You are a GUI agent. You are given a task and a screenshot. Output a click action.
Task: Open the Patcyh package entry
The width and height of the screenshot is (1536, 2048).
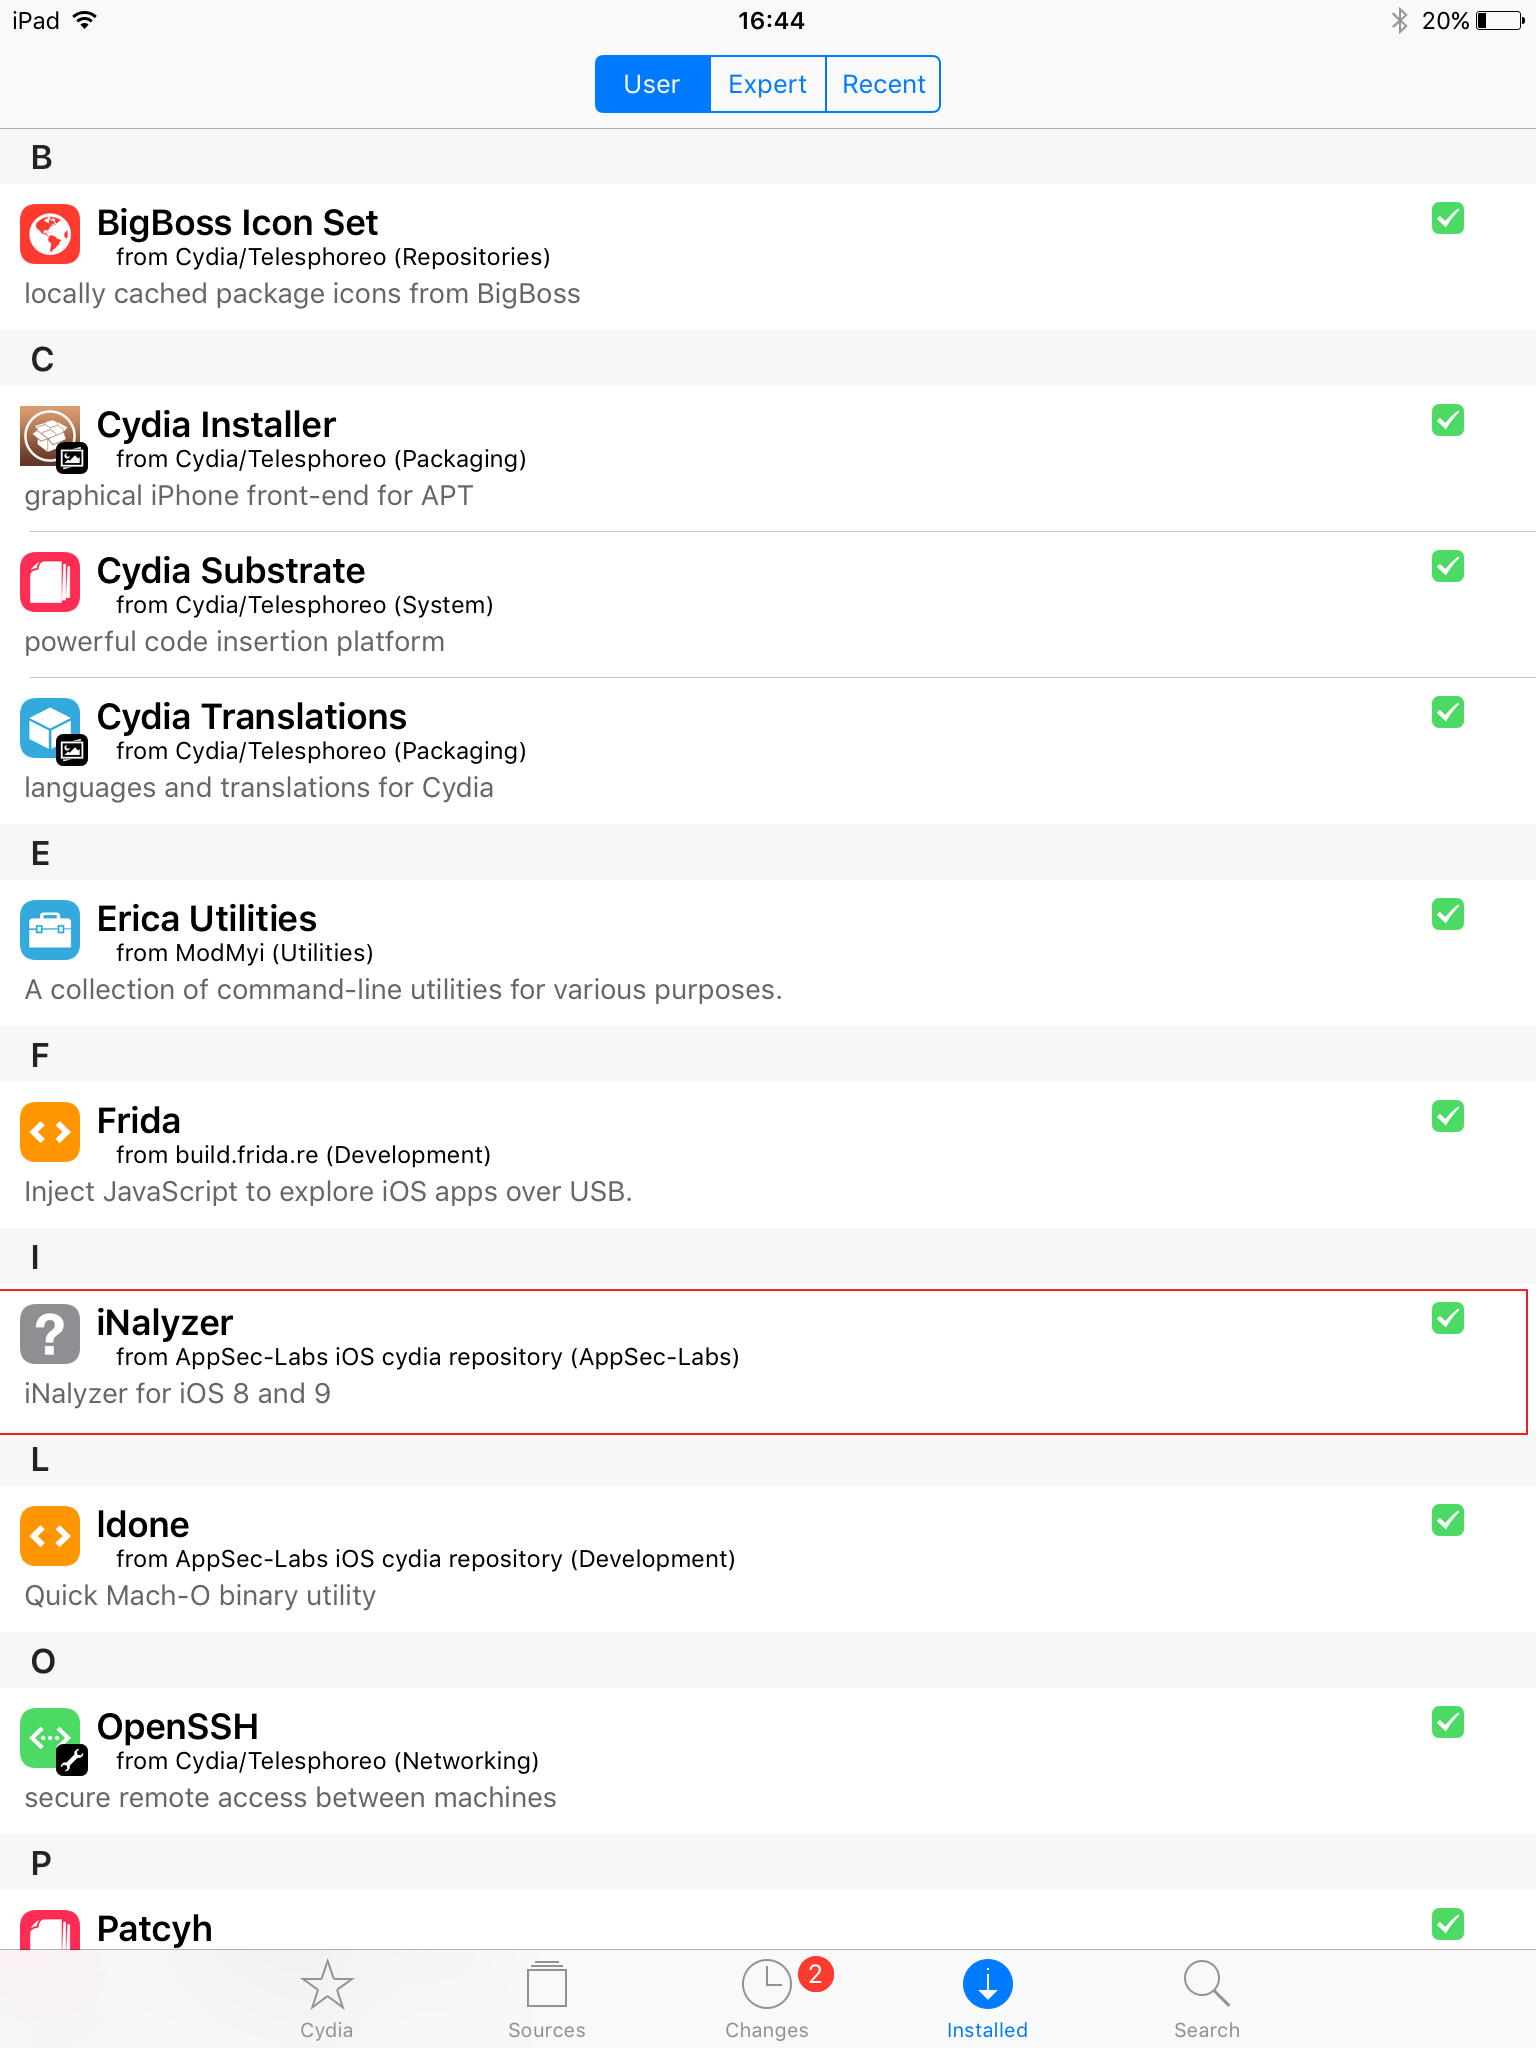(400, 1928)
